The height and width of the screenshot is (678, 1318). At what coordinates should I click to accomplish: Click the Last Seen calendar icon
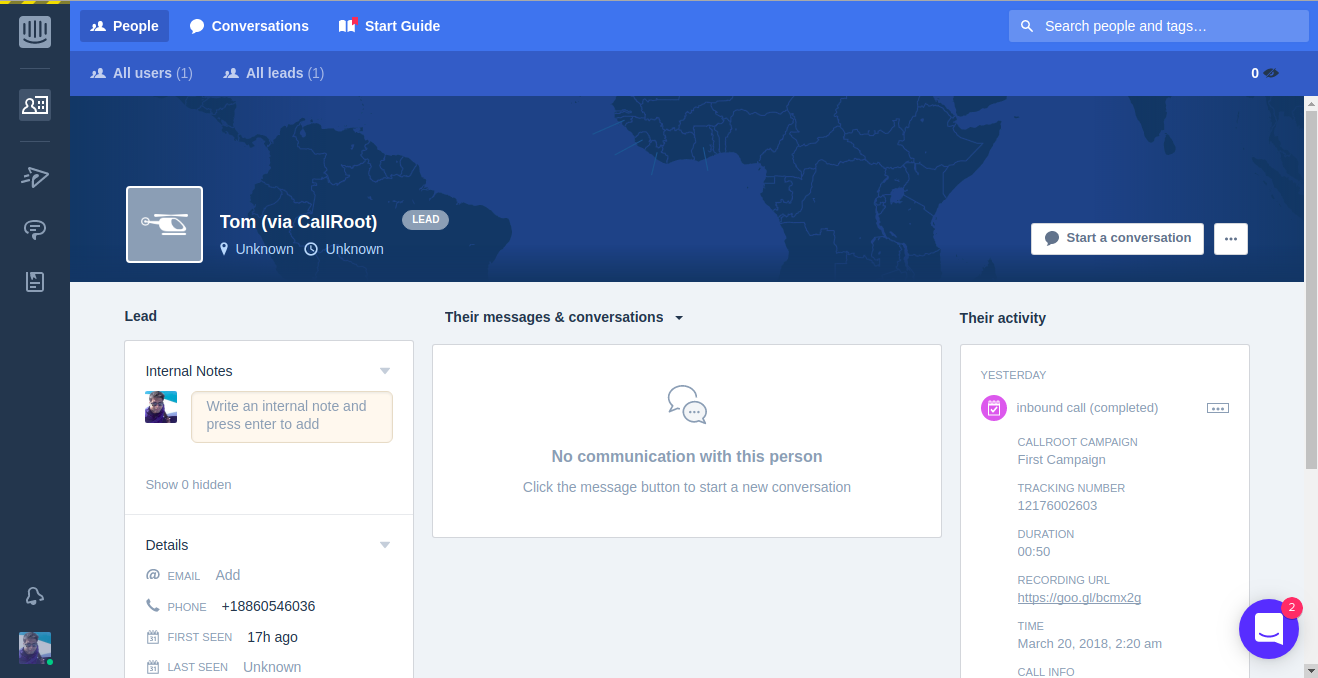153,667
